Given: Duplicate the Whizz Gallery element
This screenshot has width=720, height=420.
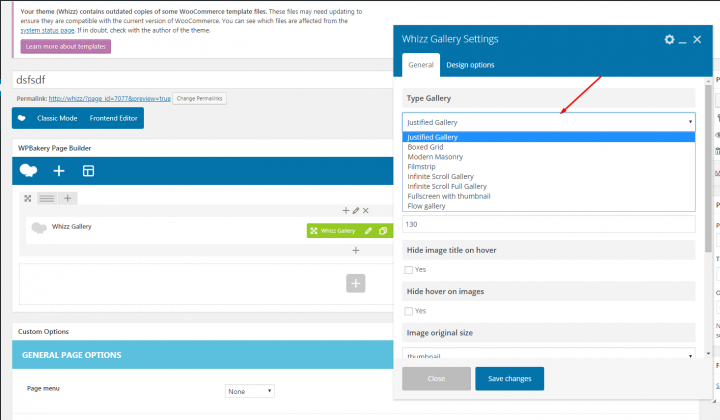Looking at the screenshot, I should pos(382,230).
